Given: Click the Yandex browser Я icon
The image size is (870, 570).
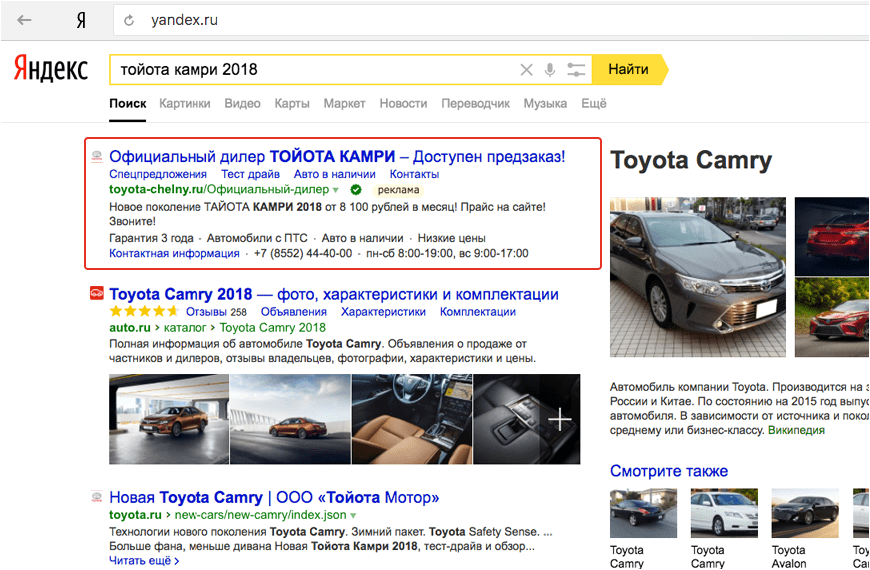Looking at the screenshot, I should click(80, 20).
